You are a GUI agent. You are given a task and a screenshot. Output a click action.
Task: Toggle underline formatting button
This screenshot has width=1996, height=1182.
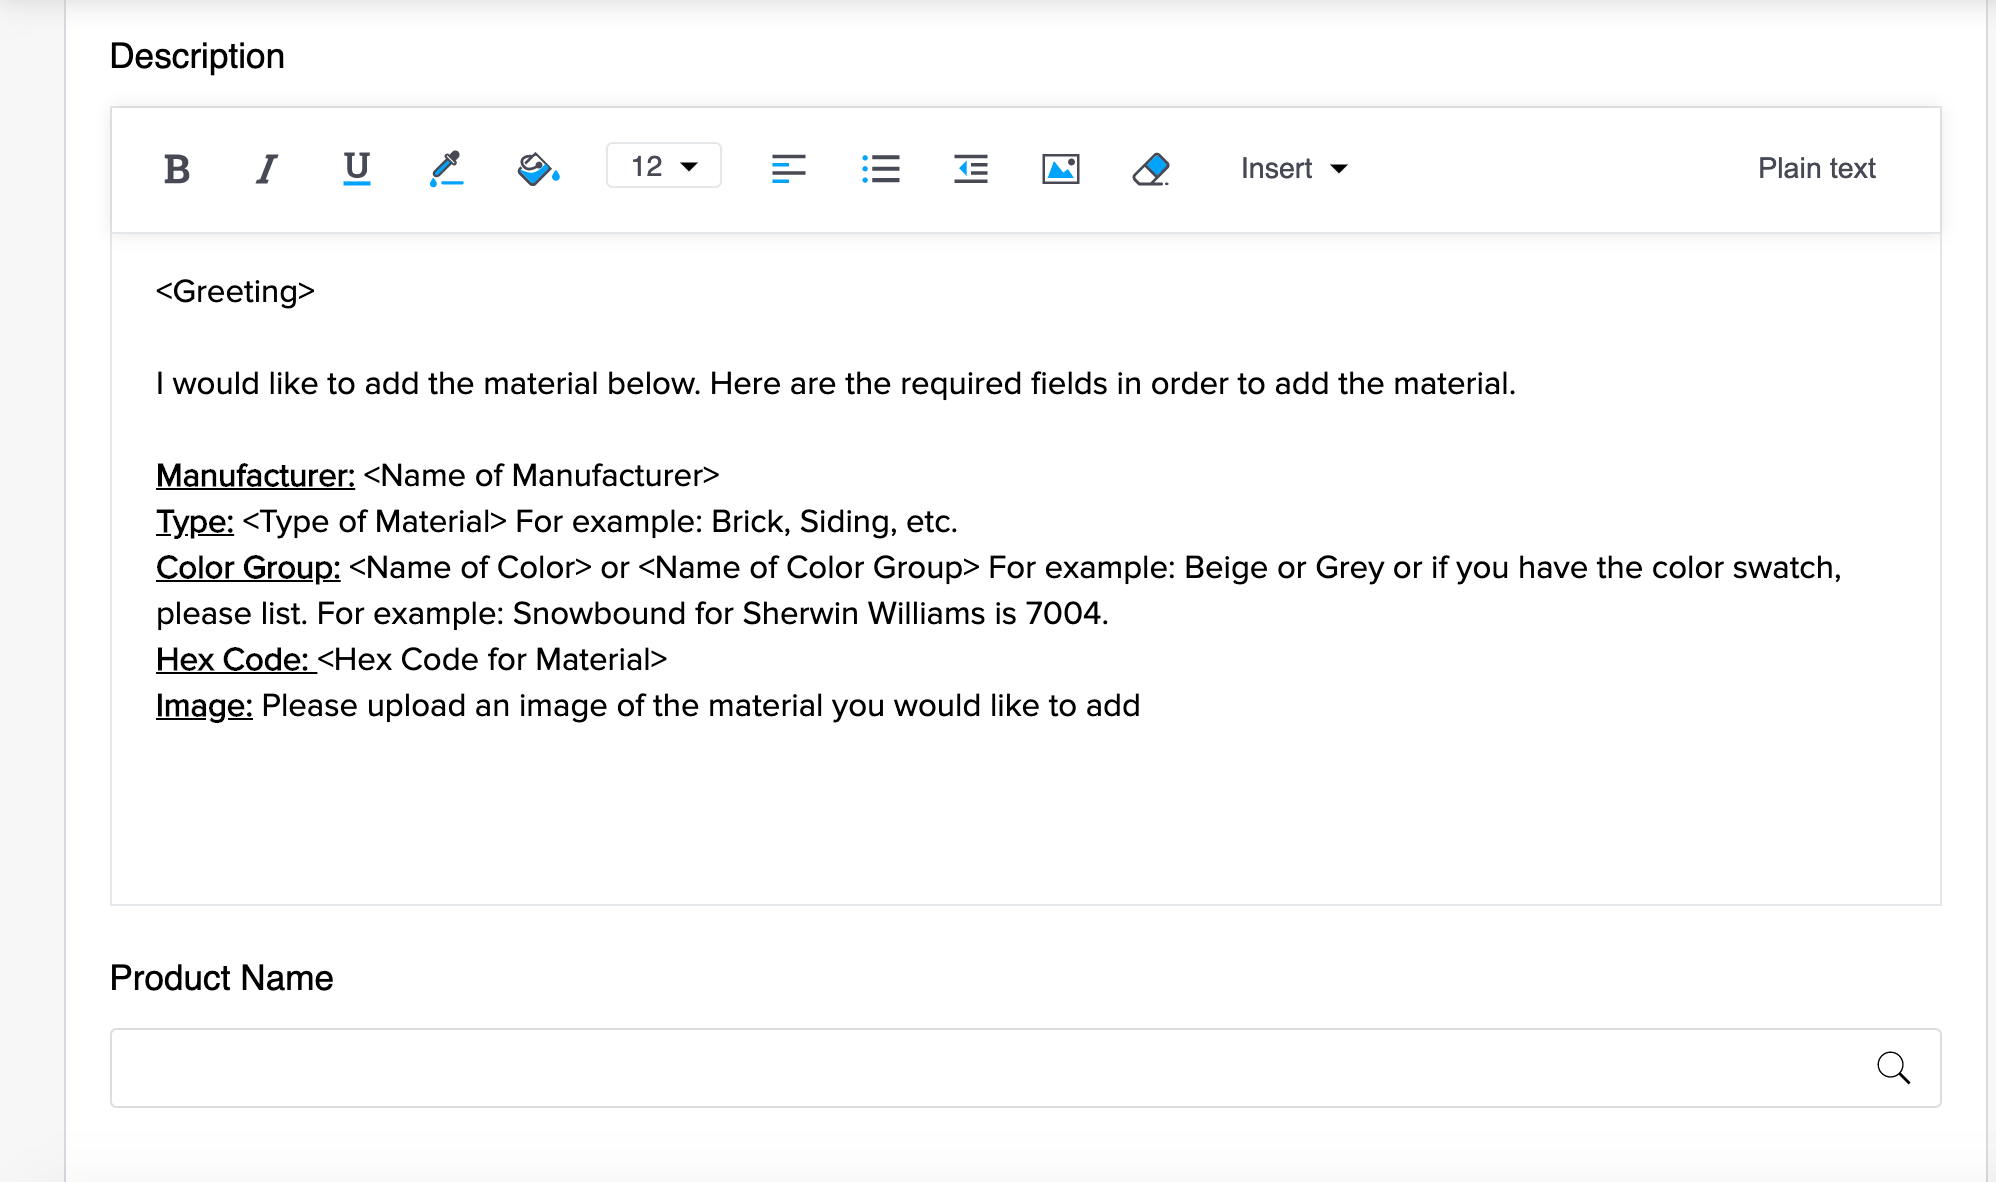coord(356,168)
